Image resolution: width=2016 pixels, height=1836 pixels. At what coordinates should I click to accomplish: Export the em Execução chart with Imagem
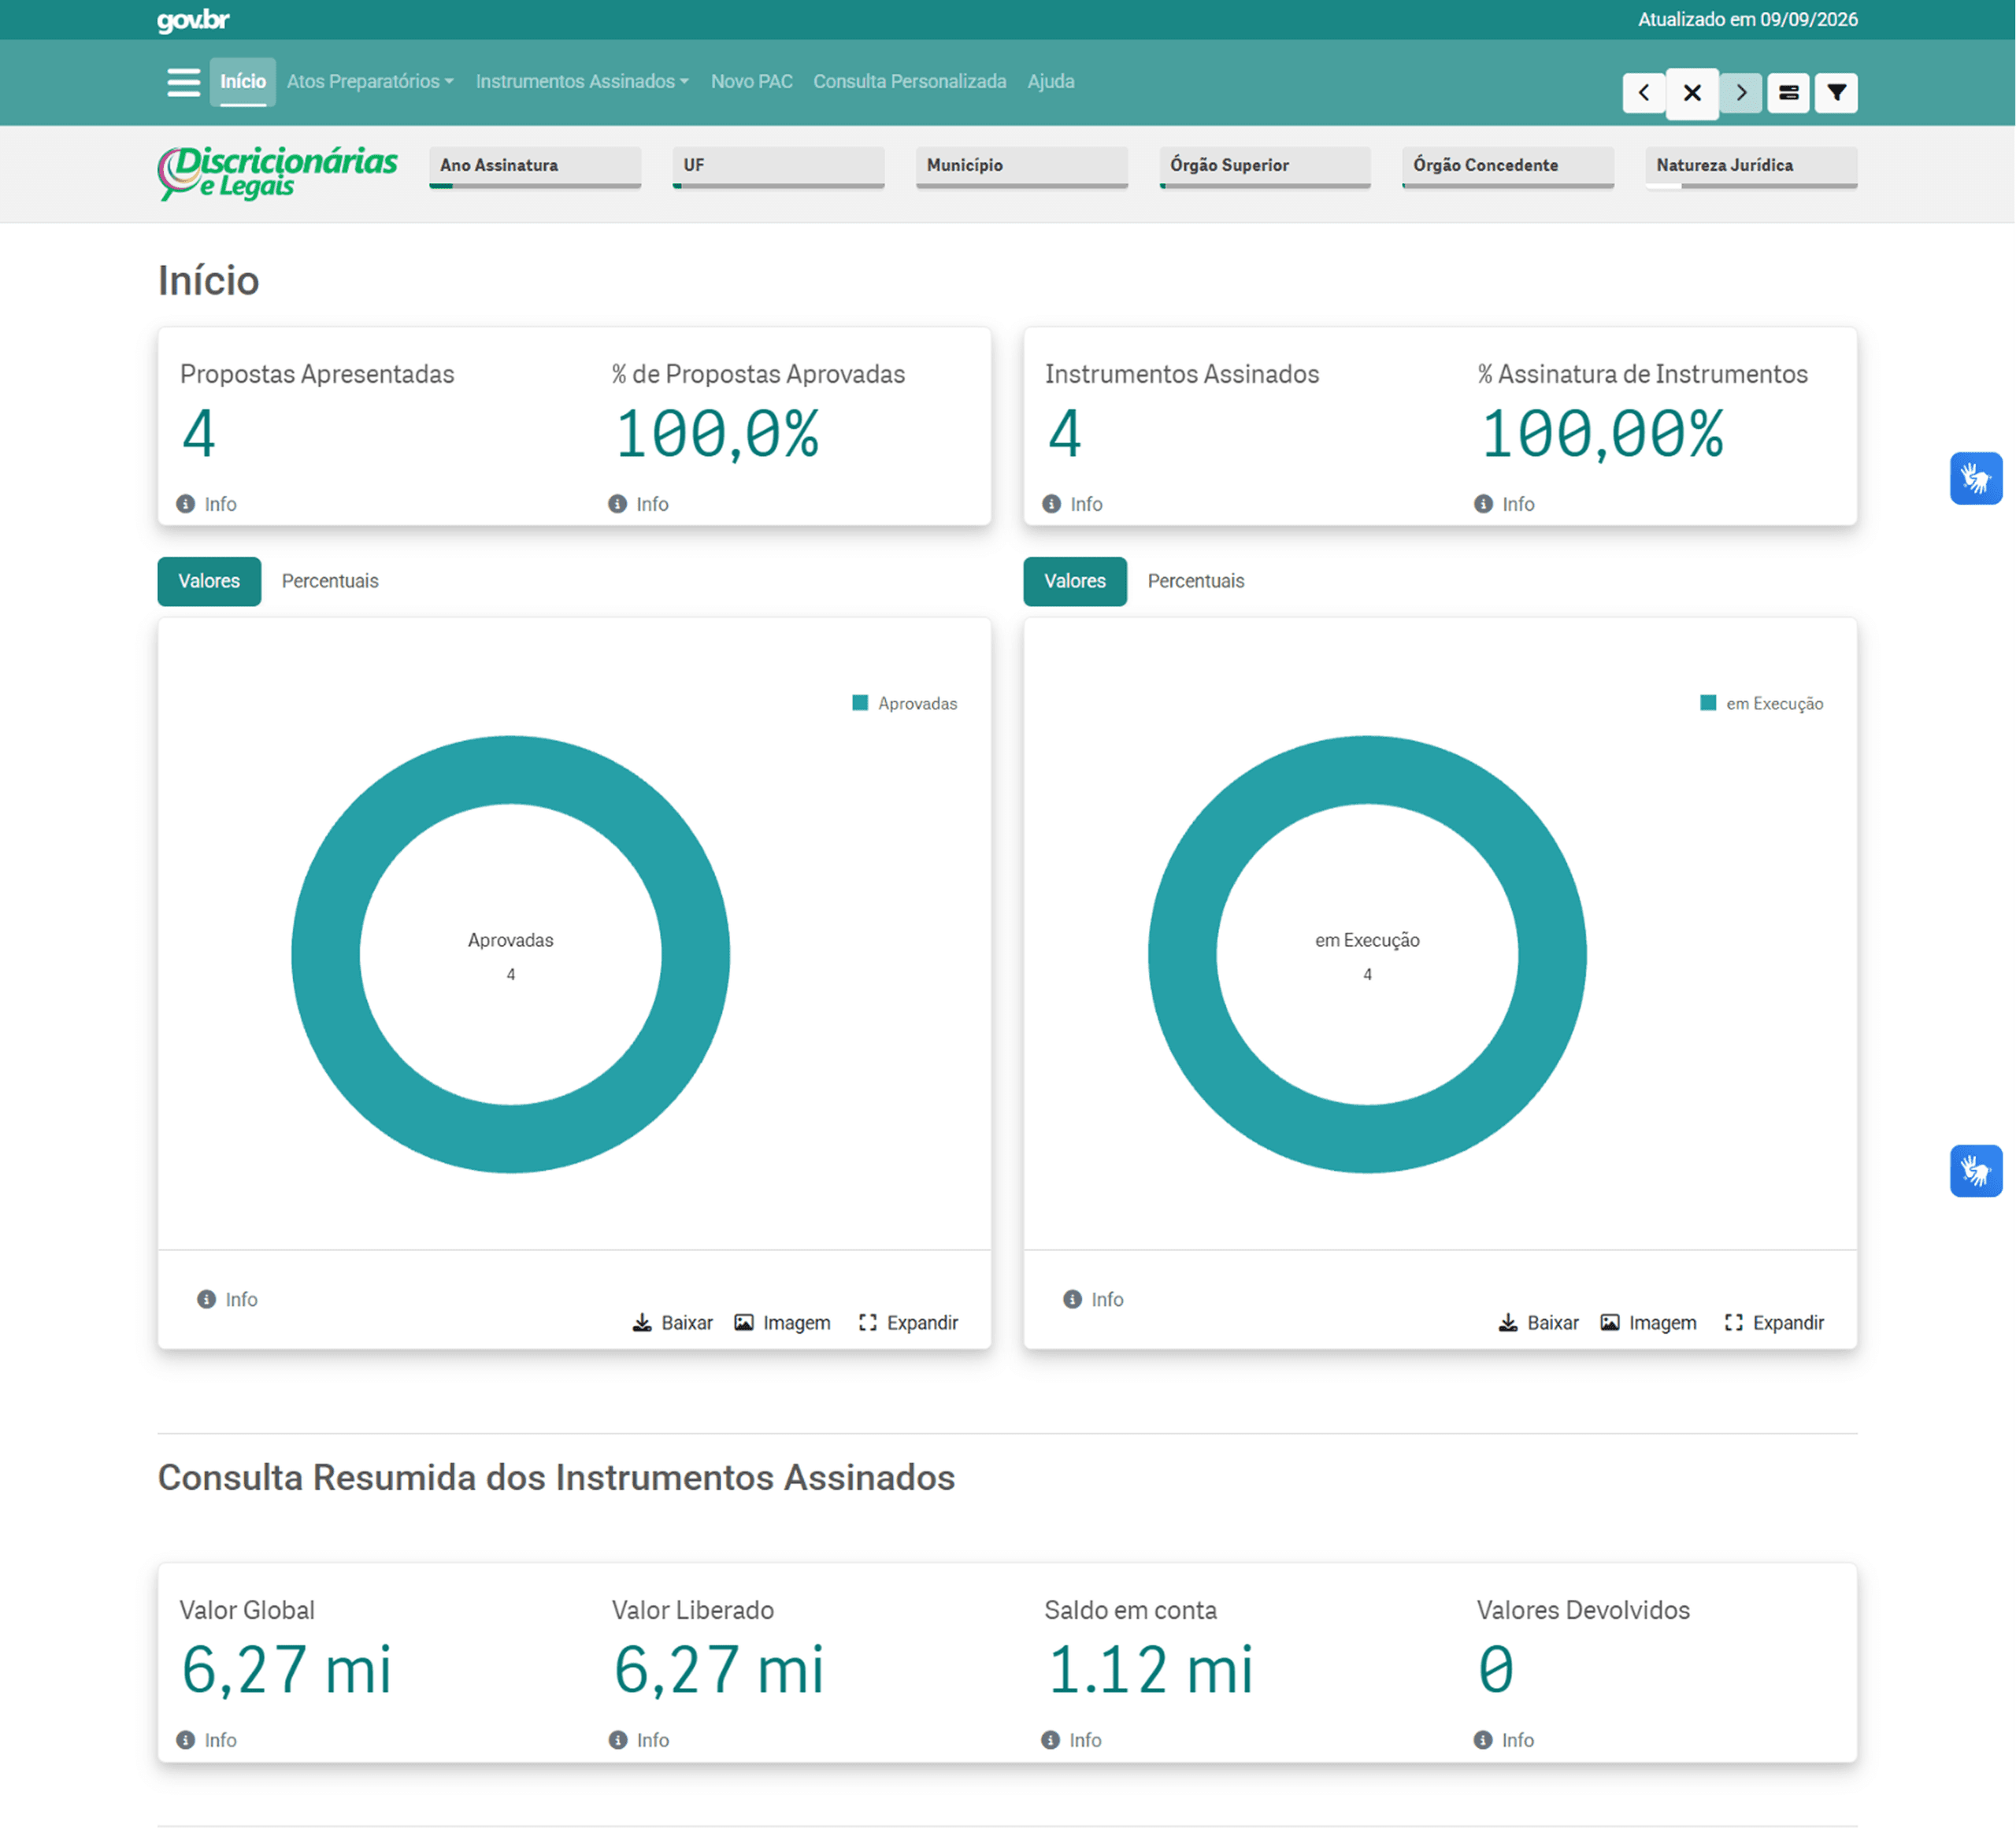1649,1323
